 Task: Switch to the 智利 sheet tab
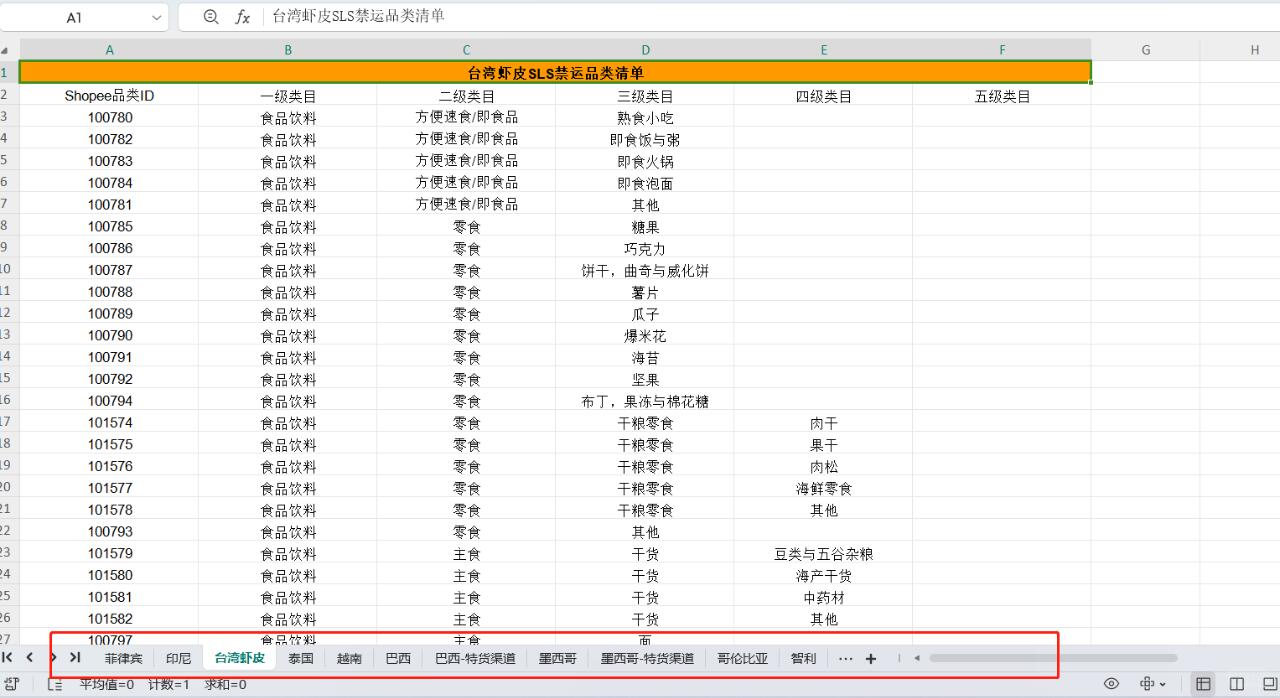[x=804, y=659]
